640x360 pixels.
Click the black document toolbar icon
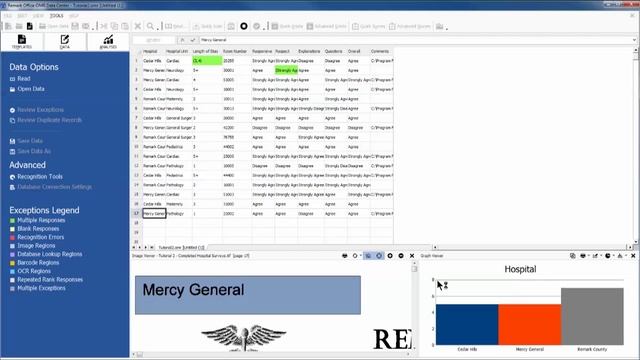pos(29,26)
